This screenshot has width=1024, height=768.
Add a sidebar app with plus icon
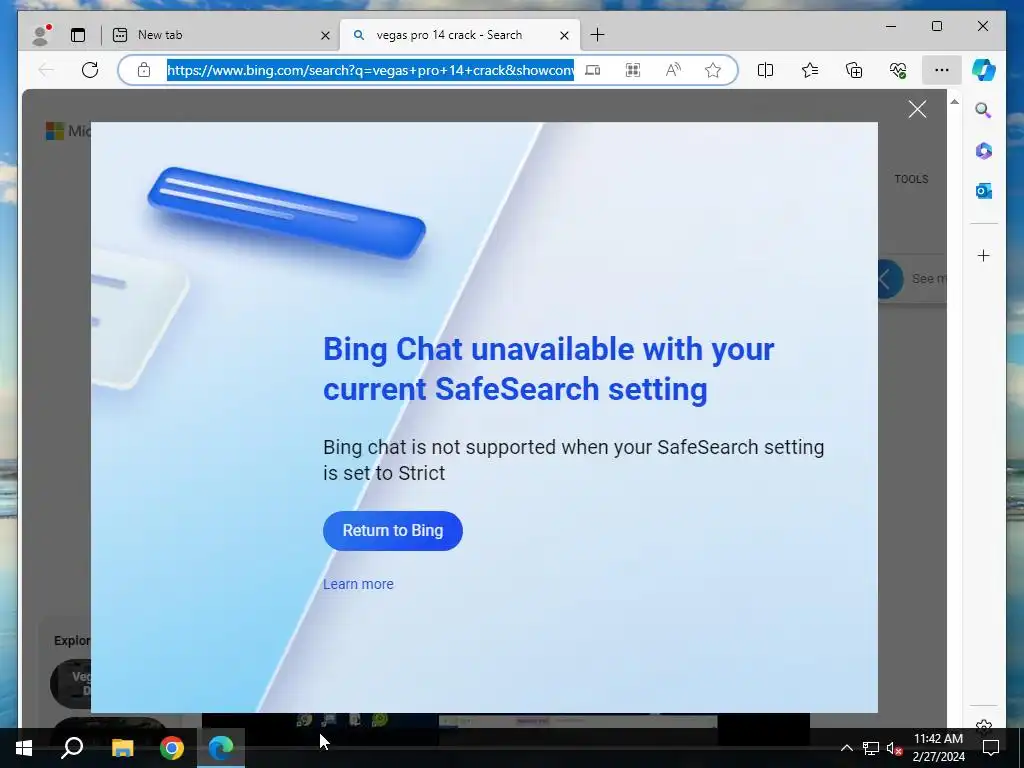[x=984, y=255]
